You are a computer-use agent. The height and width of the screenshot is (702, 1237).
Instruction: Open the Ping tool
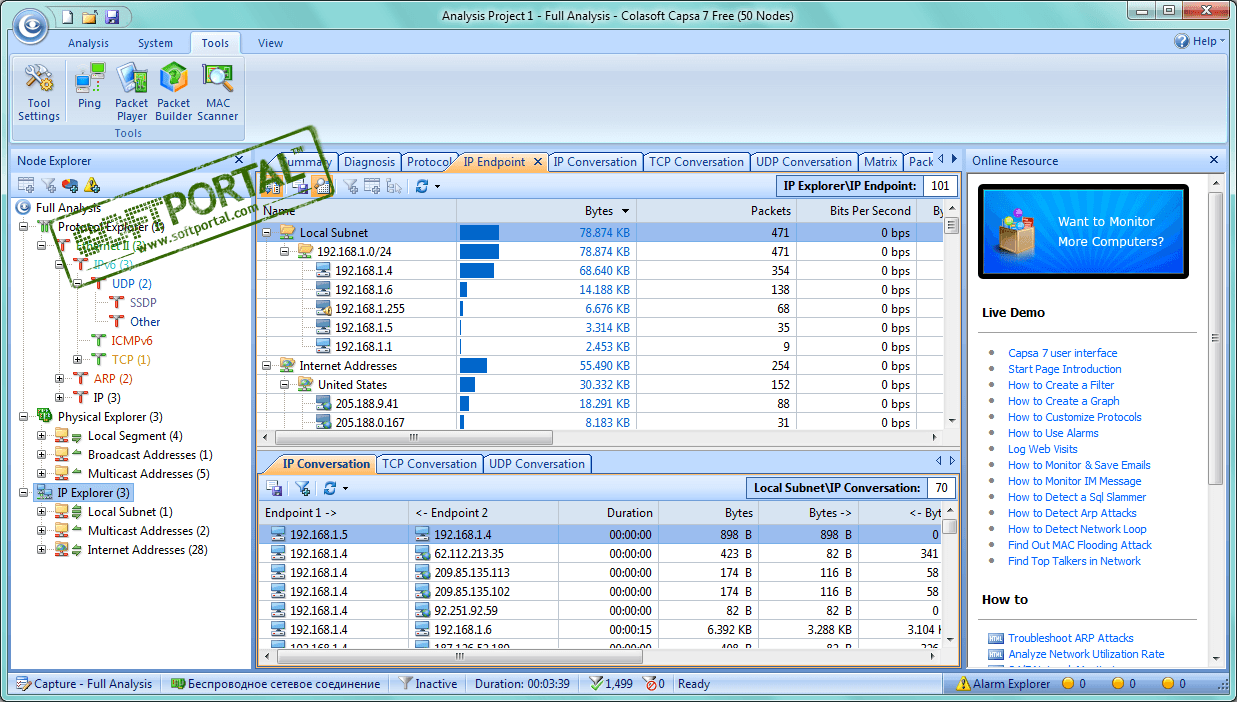click(x=89, y=86)
